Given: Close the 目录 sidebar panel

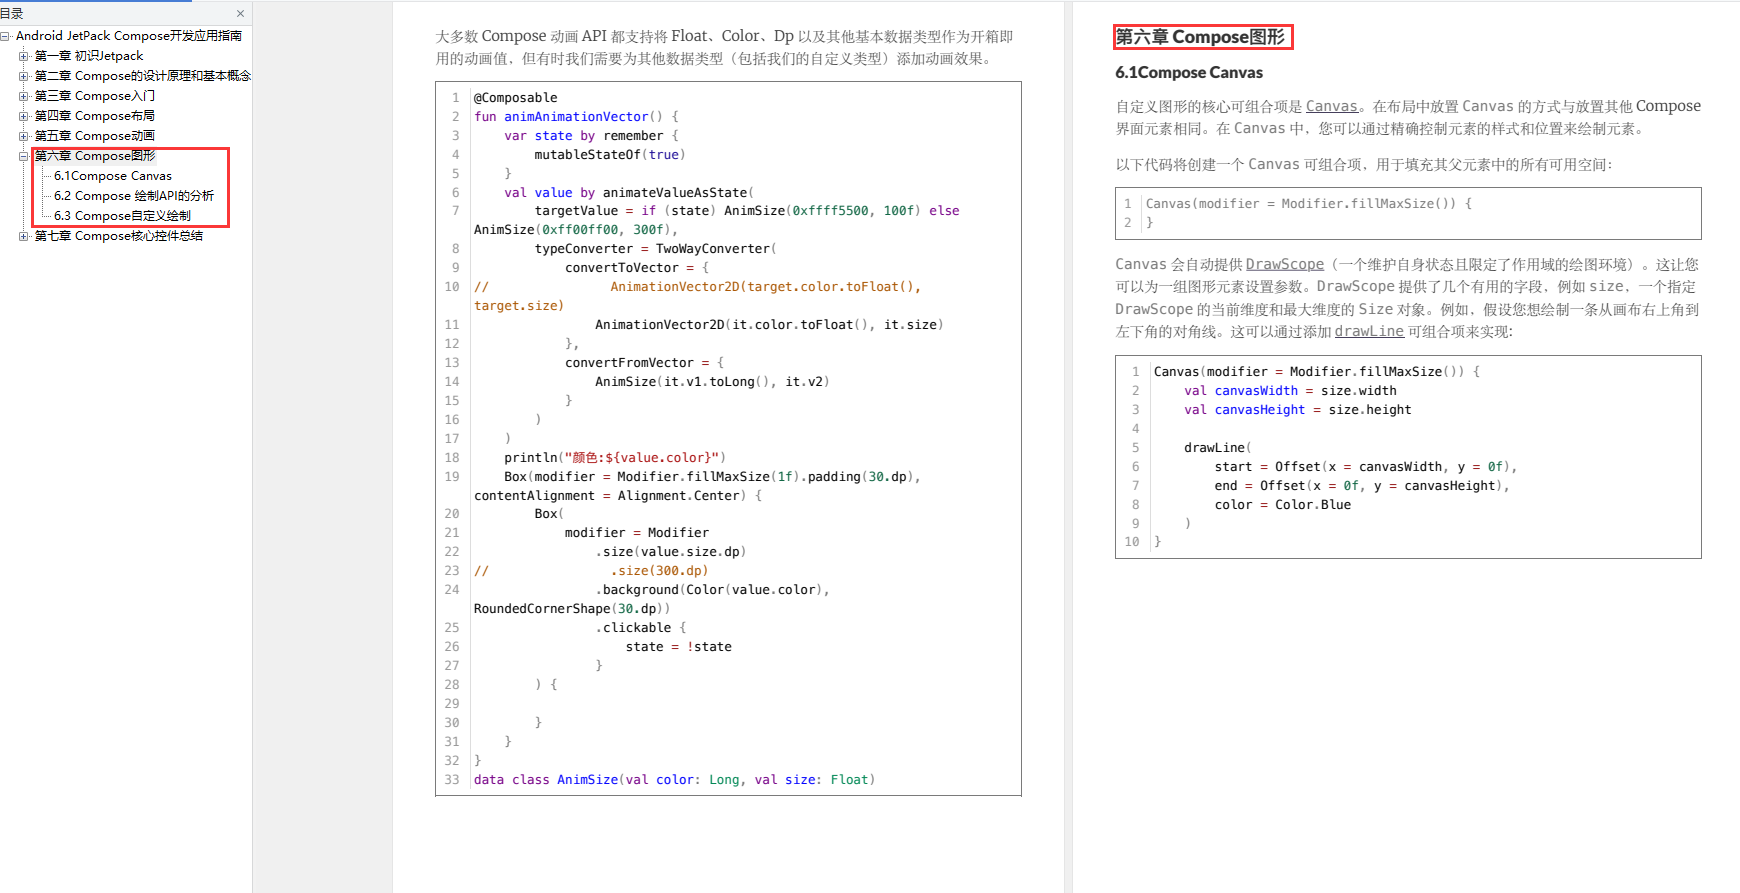Looking at the screenshot, I should pyautogui.click(x=240, y=14).
